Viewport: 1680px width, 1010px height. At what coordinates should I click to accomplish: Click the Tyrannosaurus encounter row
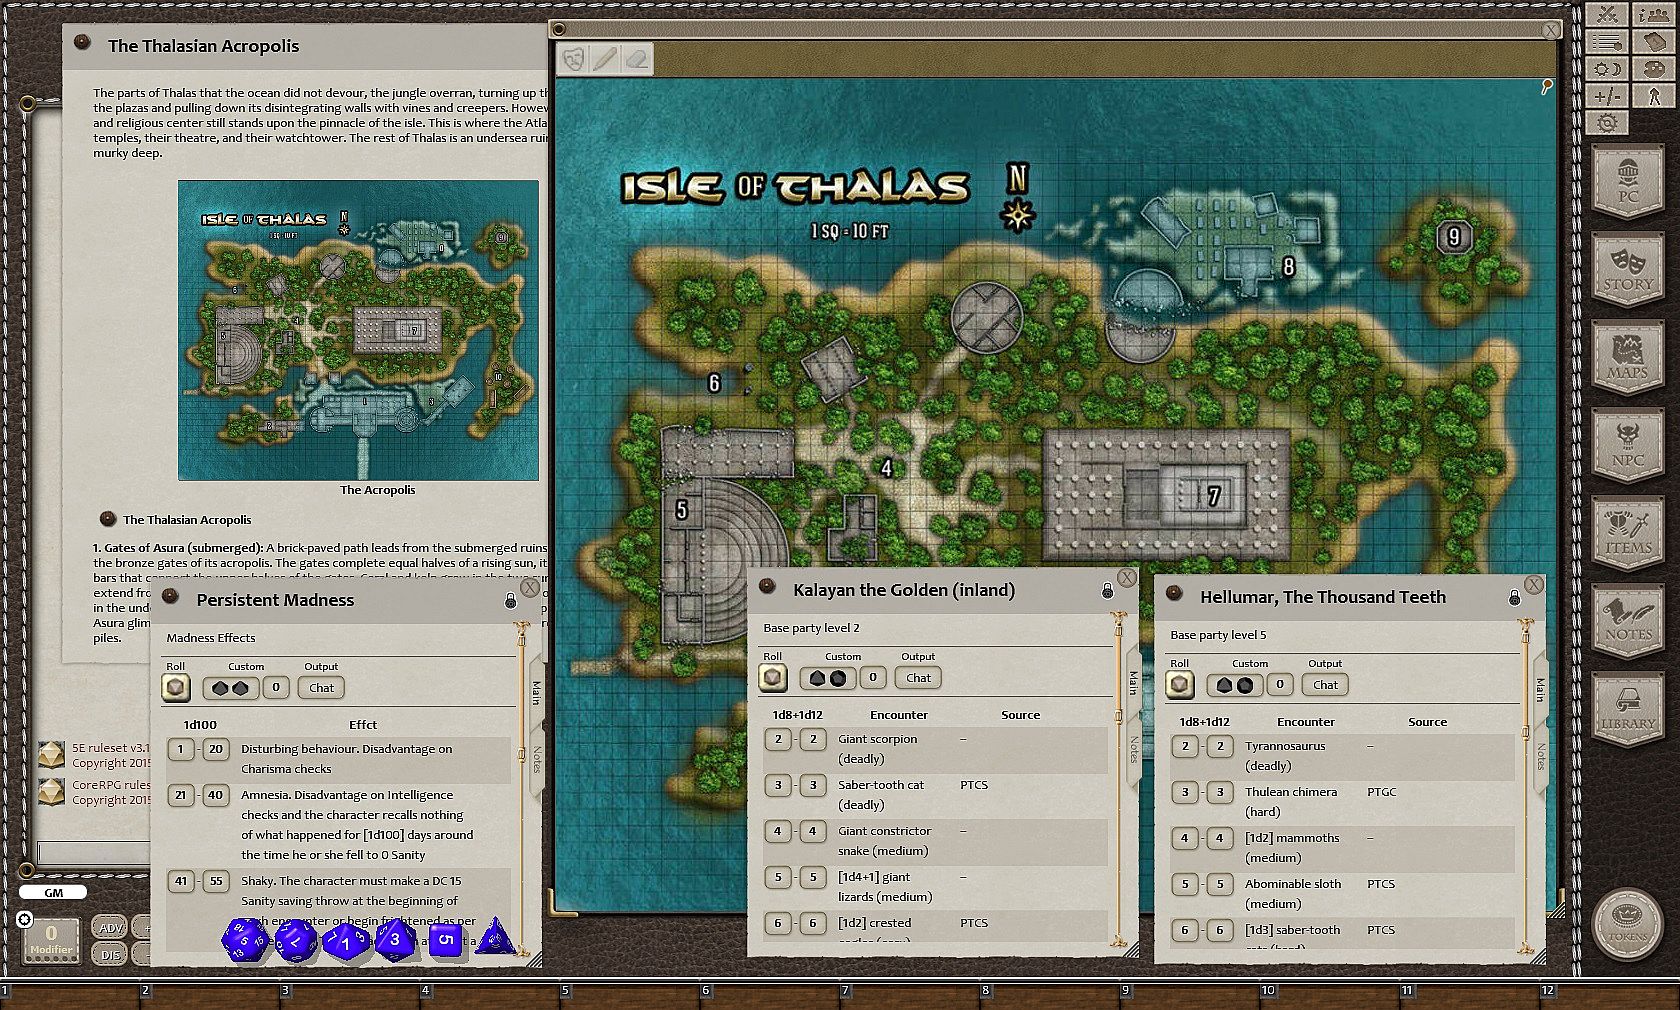click(x=1342, y=756)
